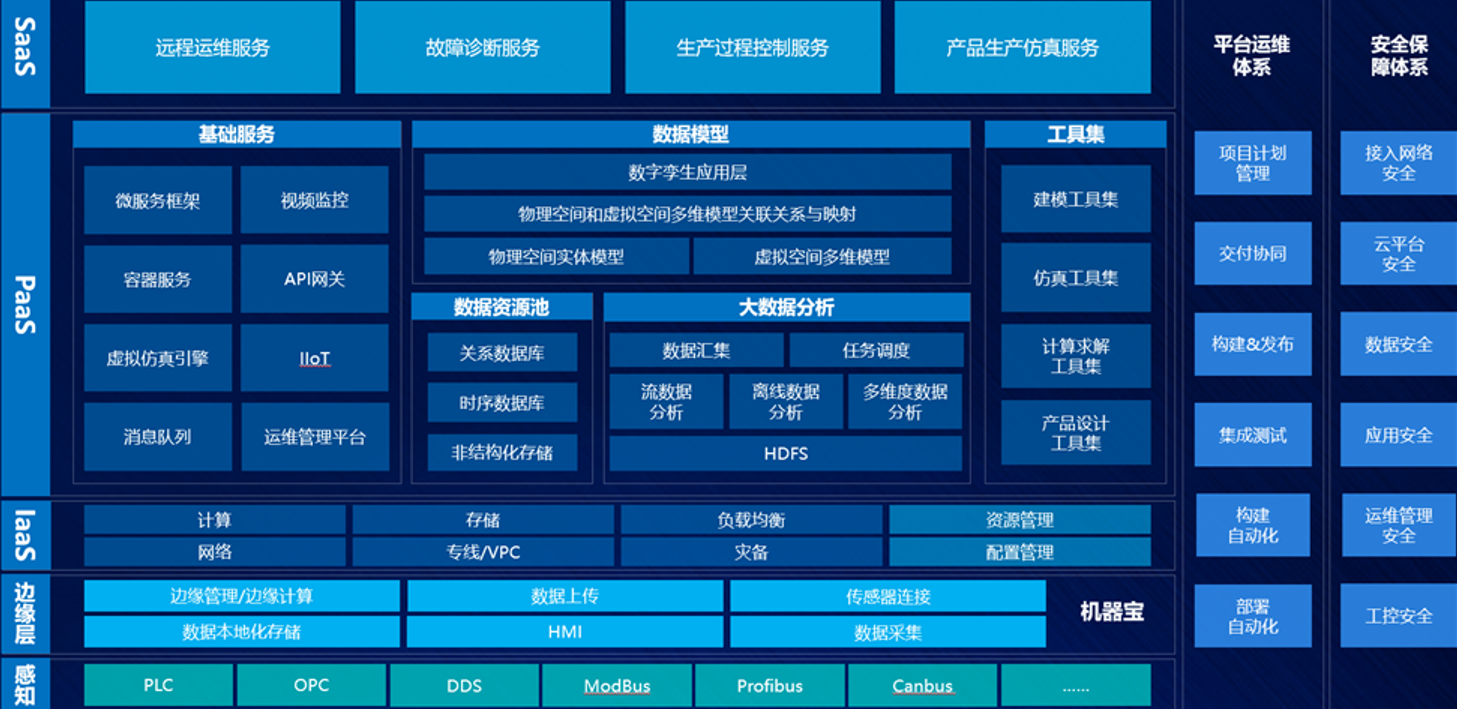Open the 工控安全 item
The height and width of the screenshot is (709, 1457).
1399,615
